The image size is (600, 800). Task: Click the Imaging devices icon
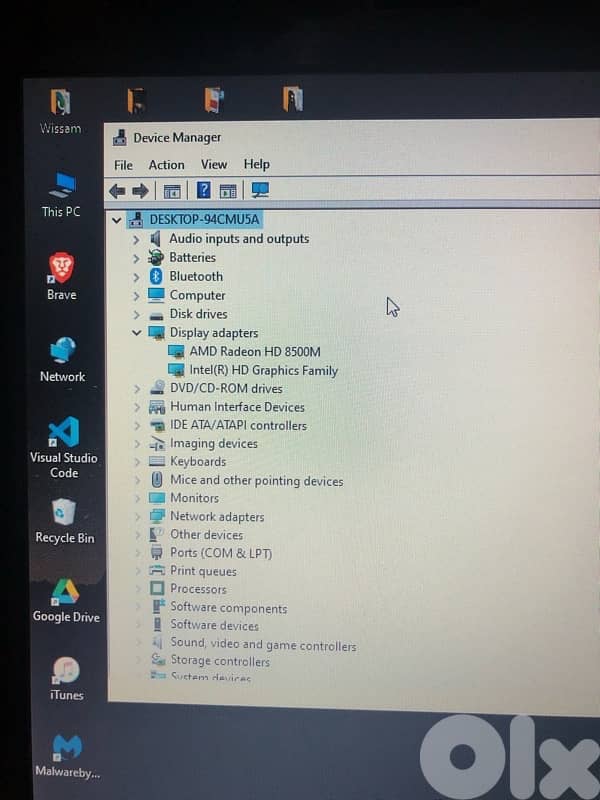pos(157,444)
